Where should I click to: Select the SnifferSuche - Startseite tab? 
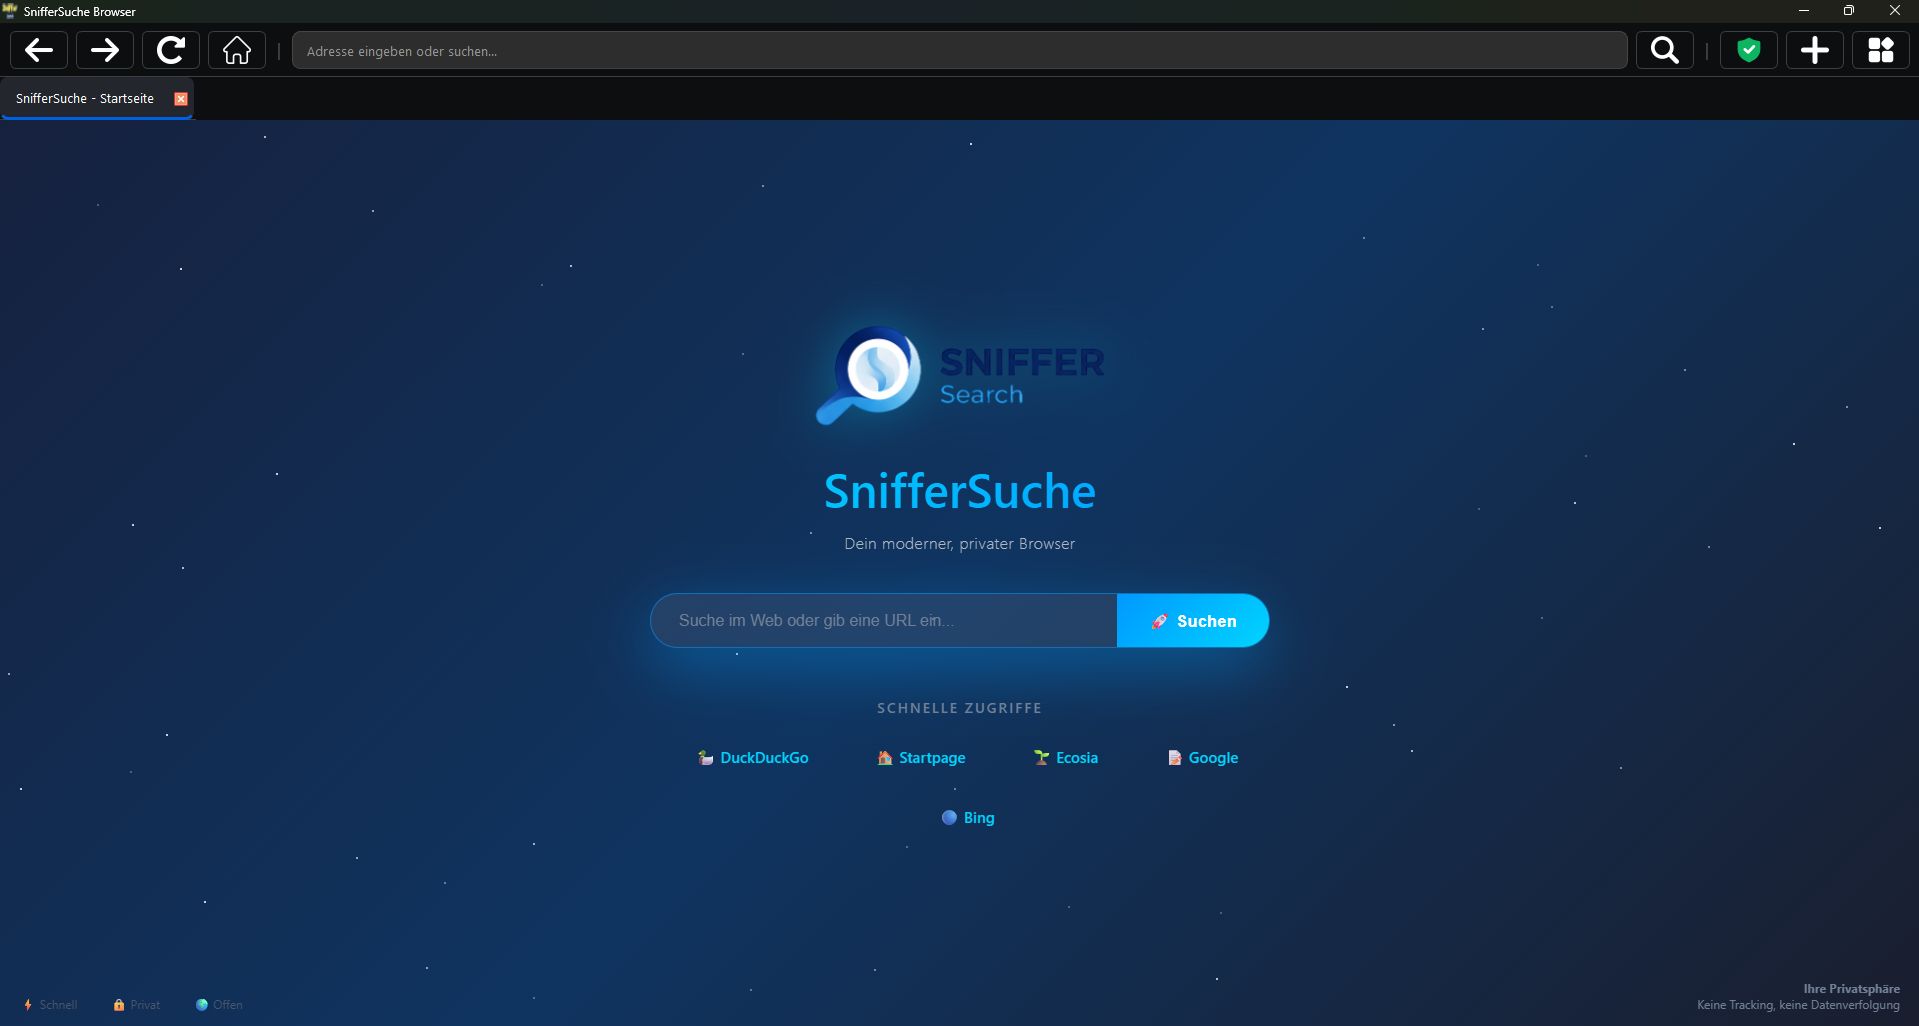point(85,99)
